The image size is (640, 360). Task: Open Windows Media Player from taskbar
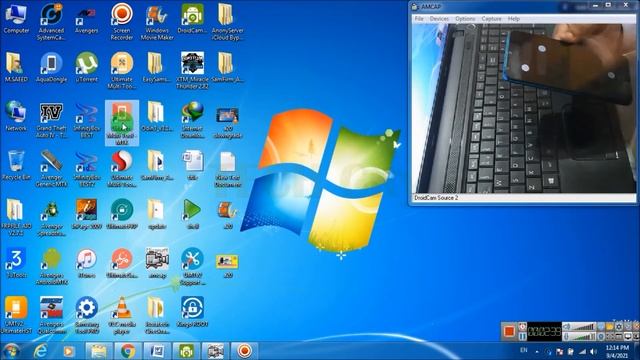(x=69, y=351)
